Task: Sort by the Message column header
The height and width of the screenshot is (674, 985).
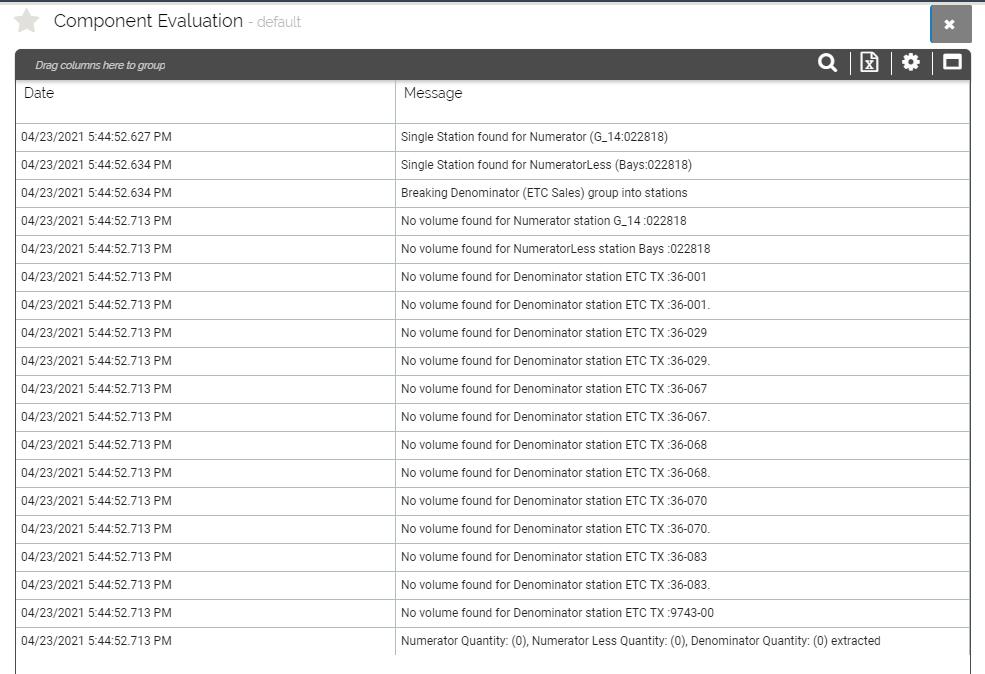Action: click(x=433, y=93)
